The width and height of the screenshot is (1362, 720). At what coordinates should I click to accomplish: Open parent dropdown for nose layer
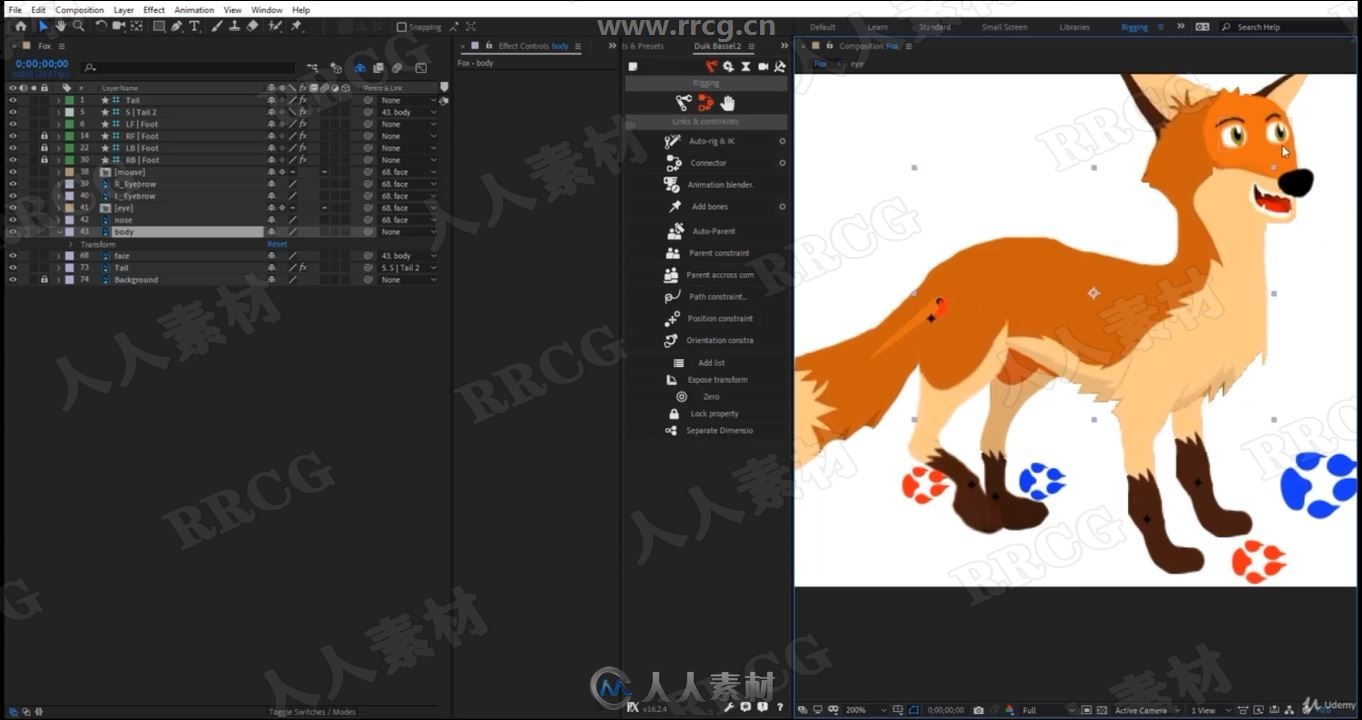click(408, 220)
